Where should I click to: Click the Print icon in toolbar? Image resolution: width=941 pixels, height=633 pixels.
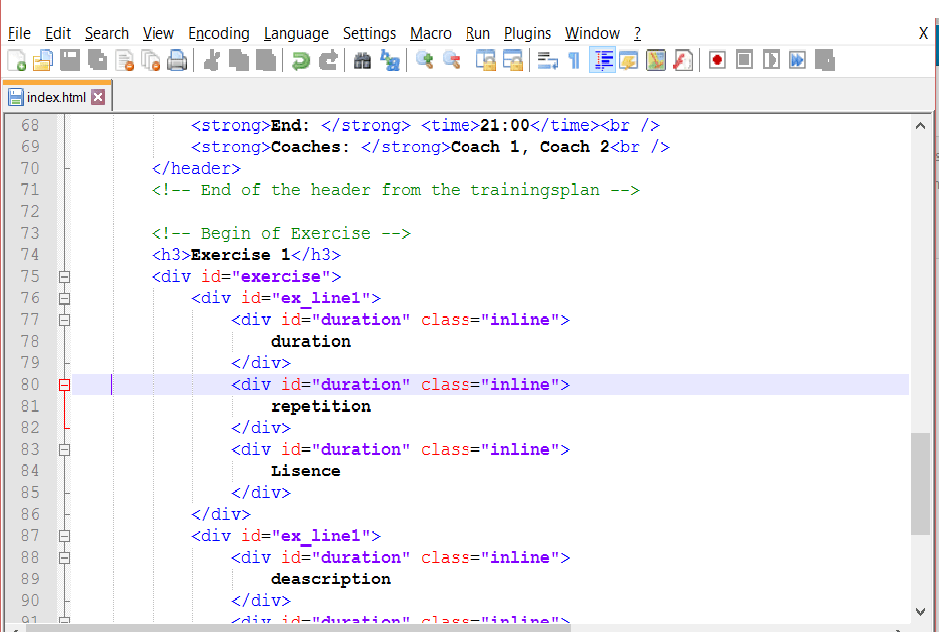click(177, 61)
